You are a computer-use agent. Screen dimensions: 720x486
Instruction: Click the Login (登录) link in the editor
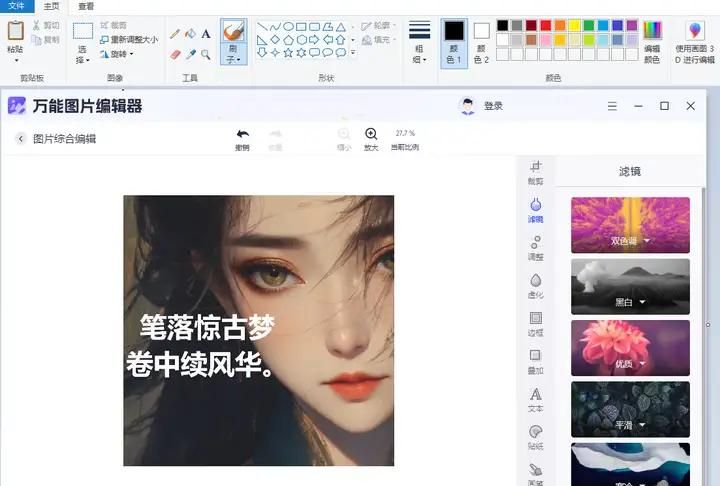tap(493, 106)
